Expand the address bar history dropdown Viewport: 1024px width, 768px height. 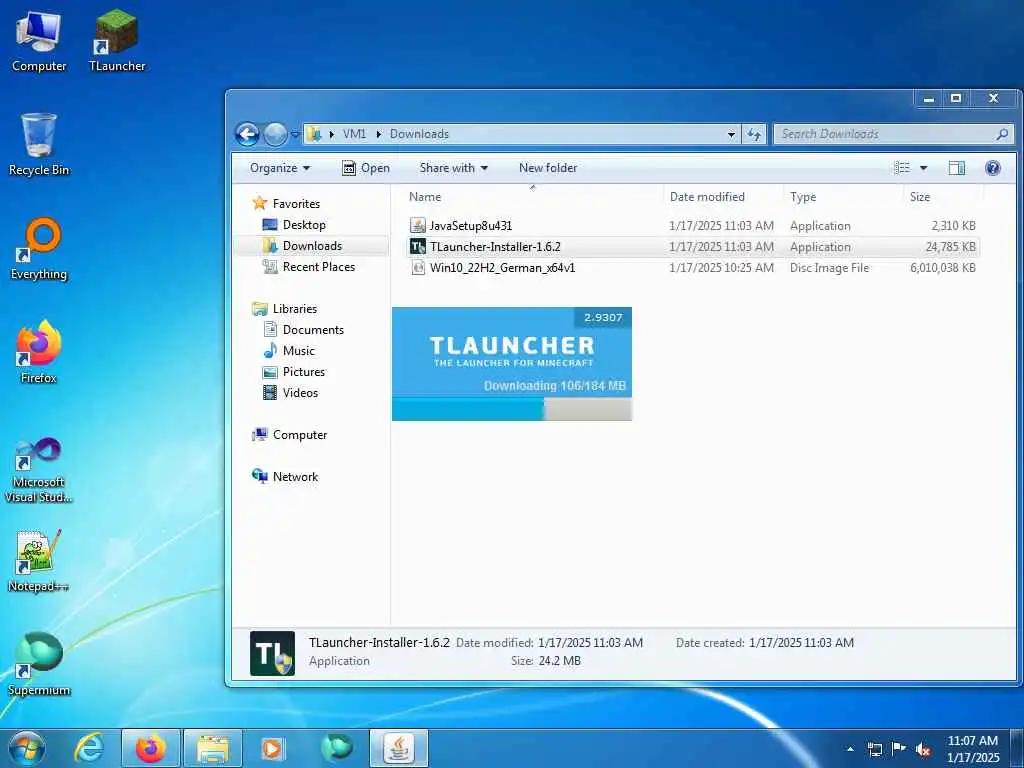pos(731,135)
